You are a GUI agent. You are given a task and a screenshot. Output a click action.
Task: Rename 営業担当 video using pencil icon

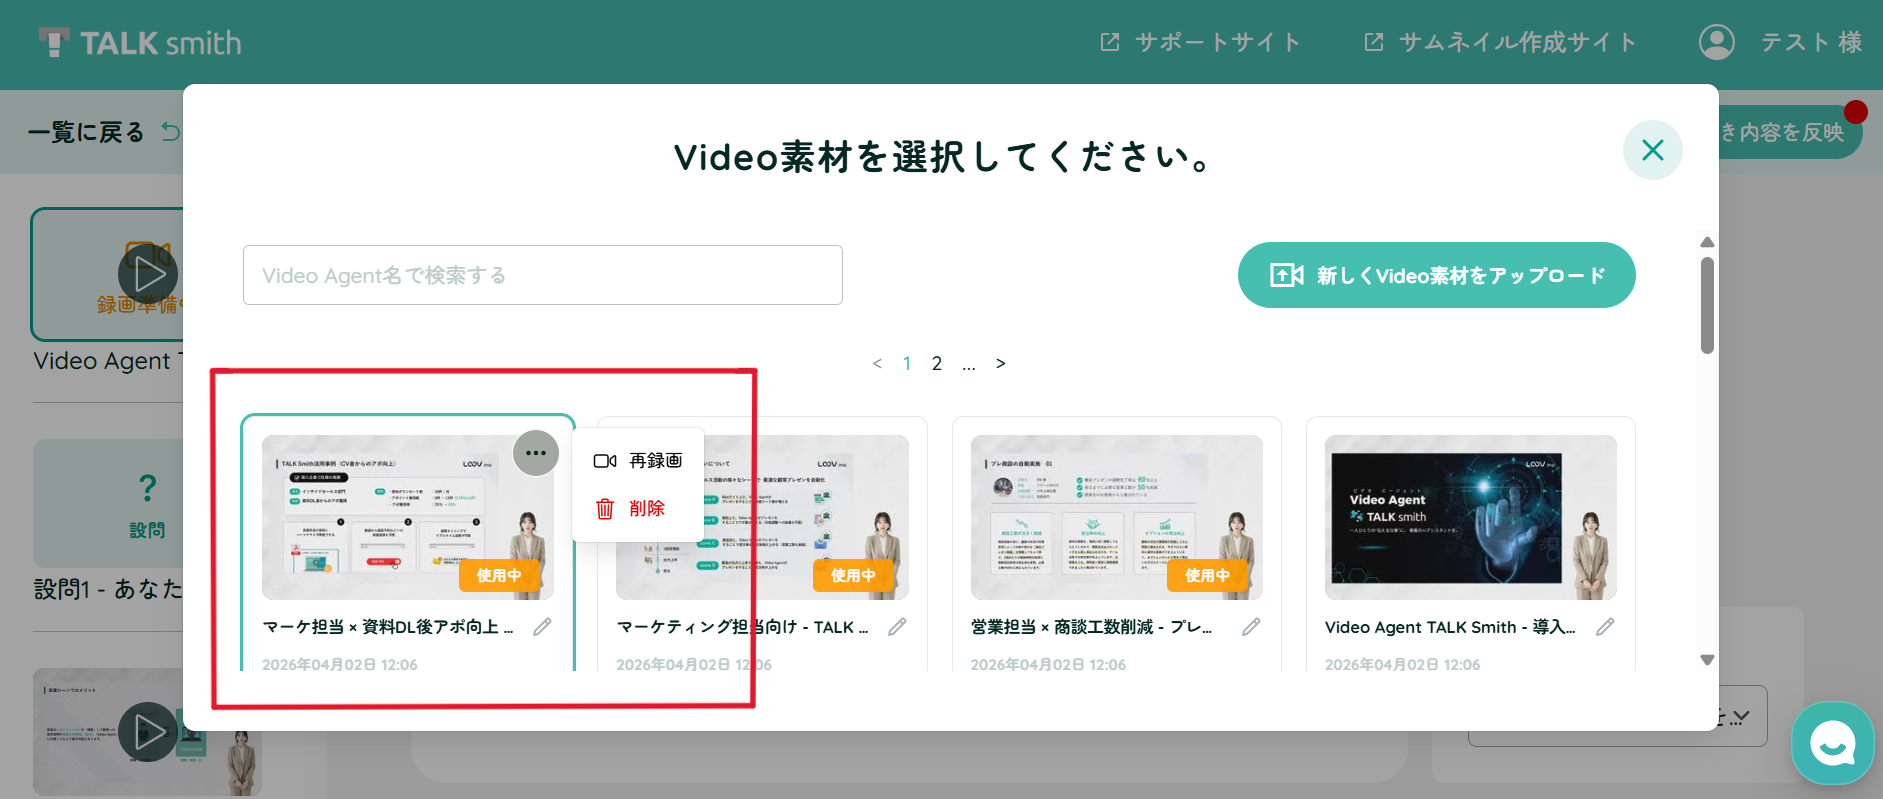1251,627
